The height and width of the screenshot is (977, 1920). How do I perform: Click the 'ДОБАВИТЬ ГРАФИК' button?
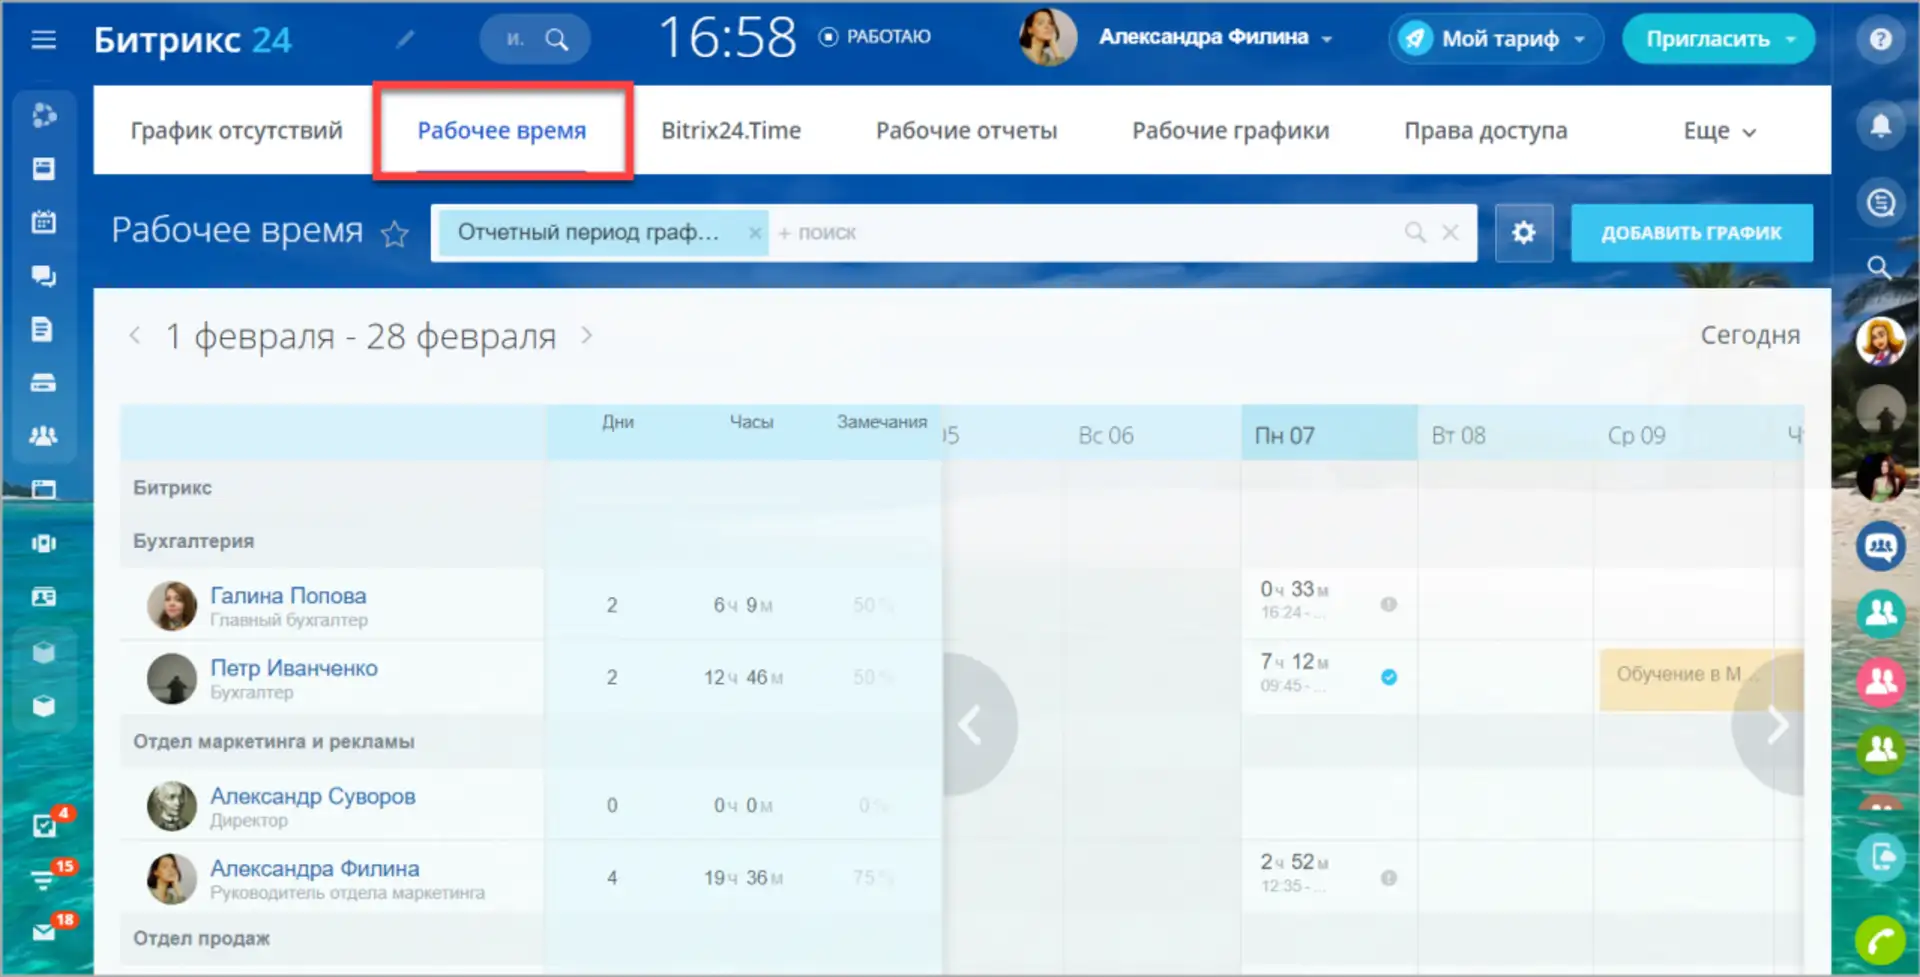(x=1691, y=232)
